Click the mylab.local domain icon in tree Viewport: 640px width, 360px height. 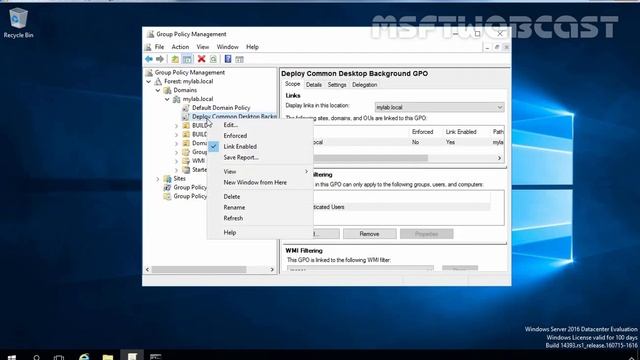176,99
